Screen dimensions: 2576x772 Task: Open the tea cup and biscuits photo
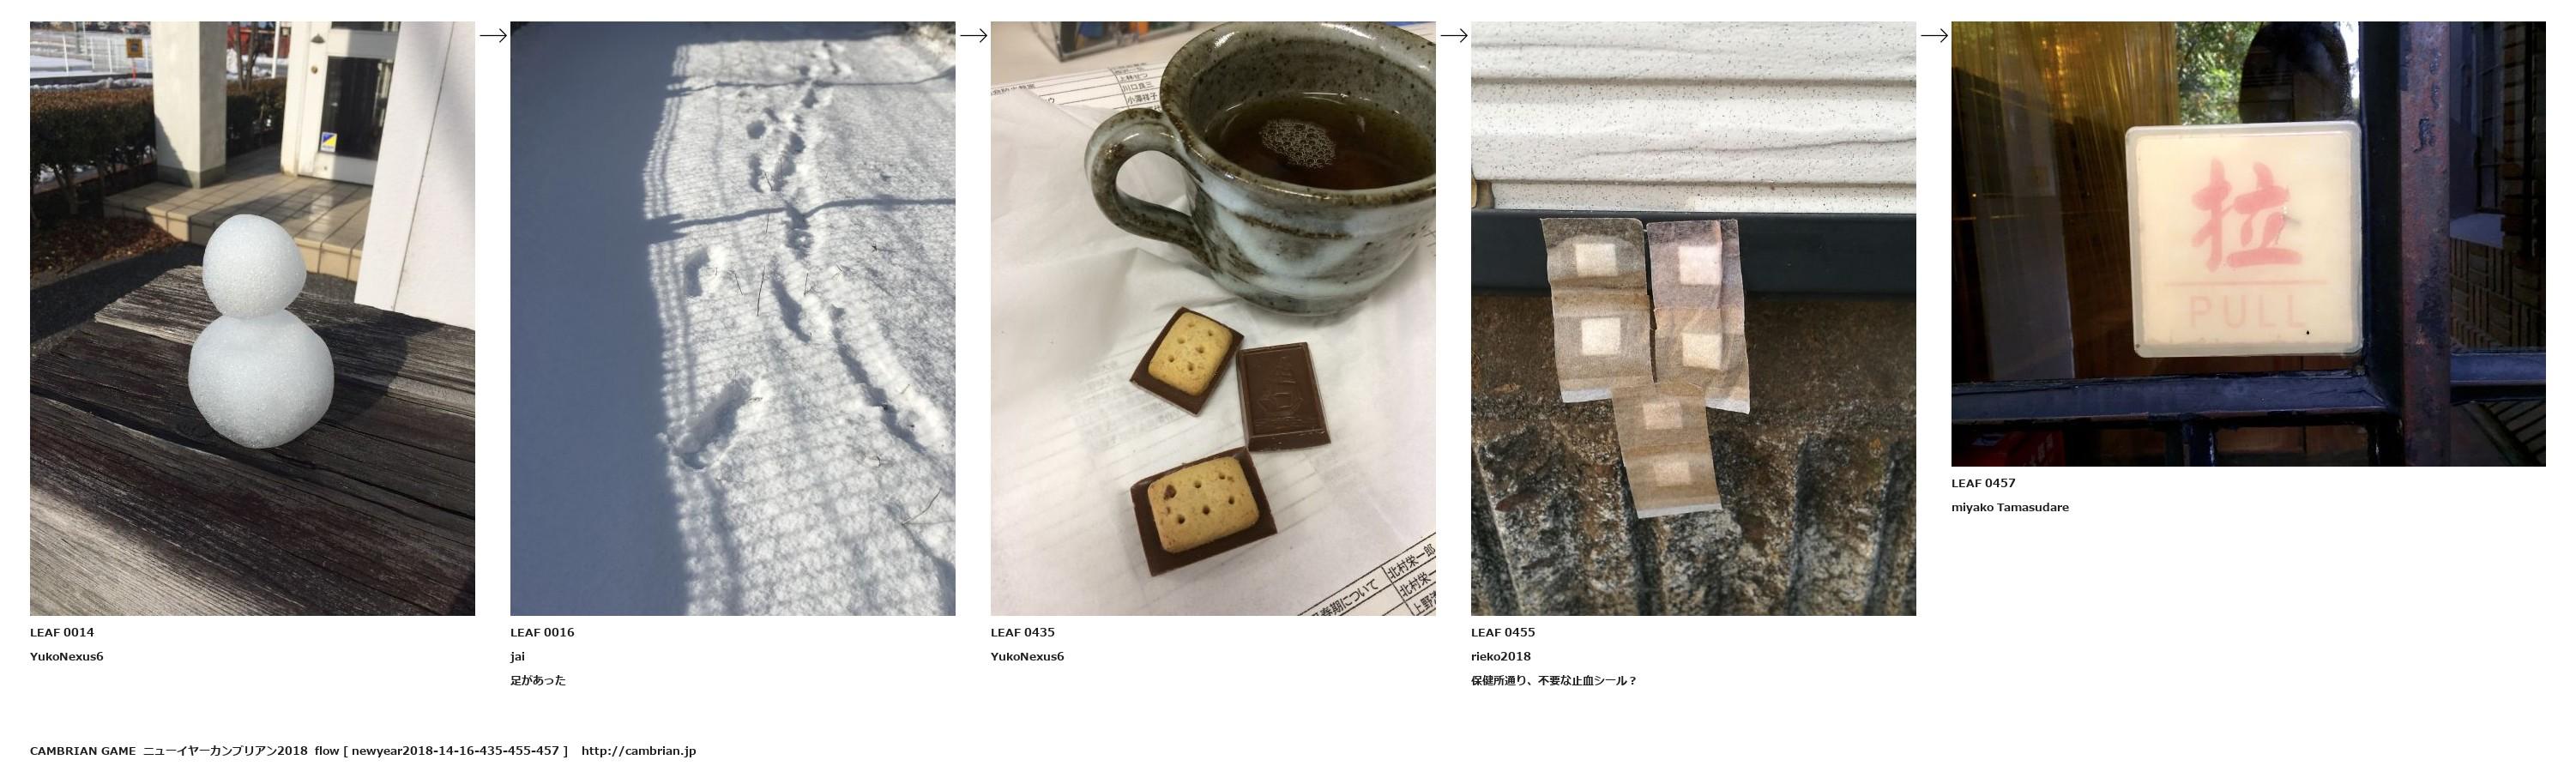(1213, 318)
